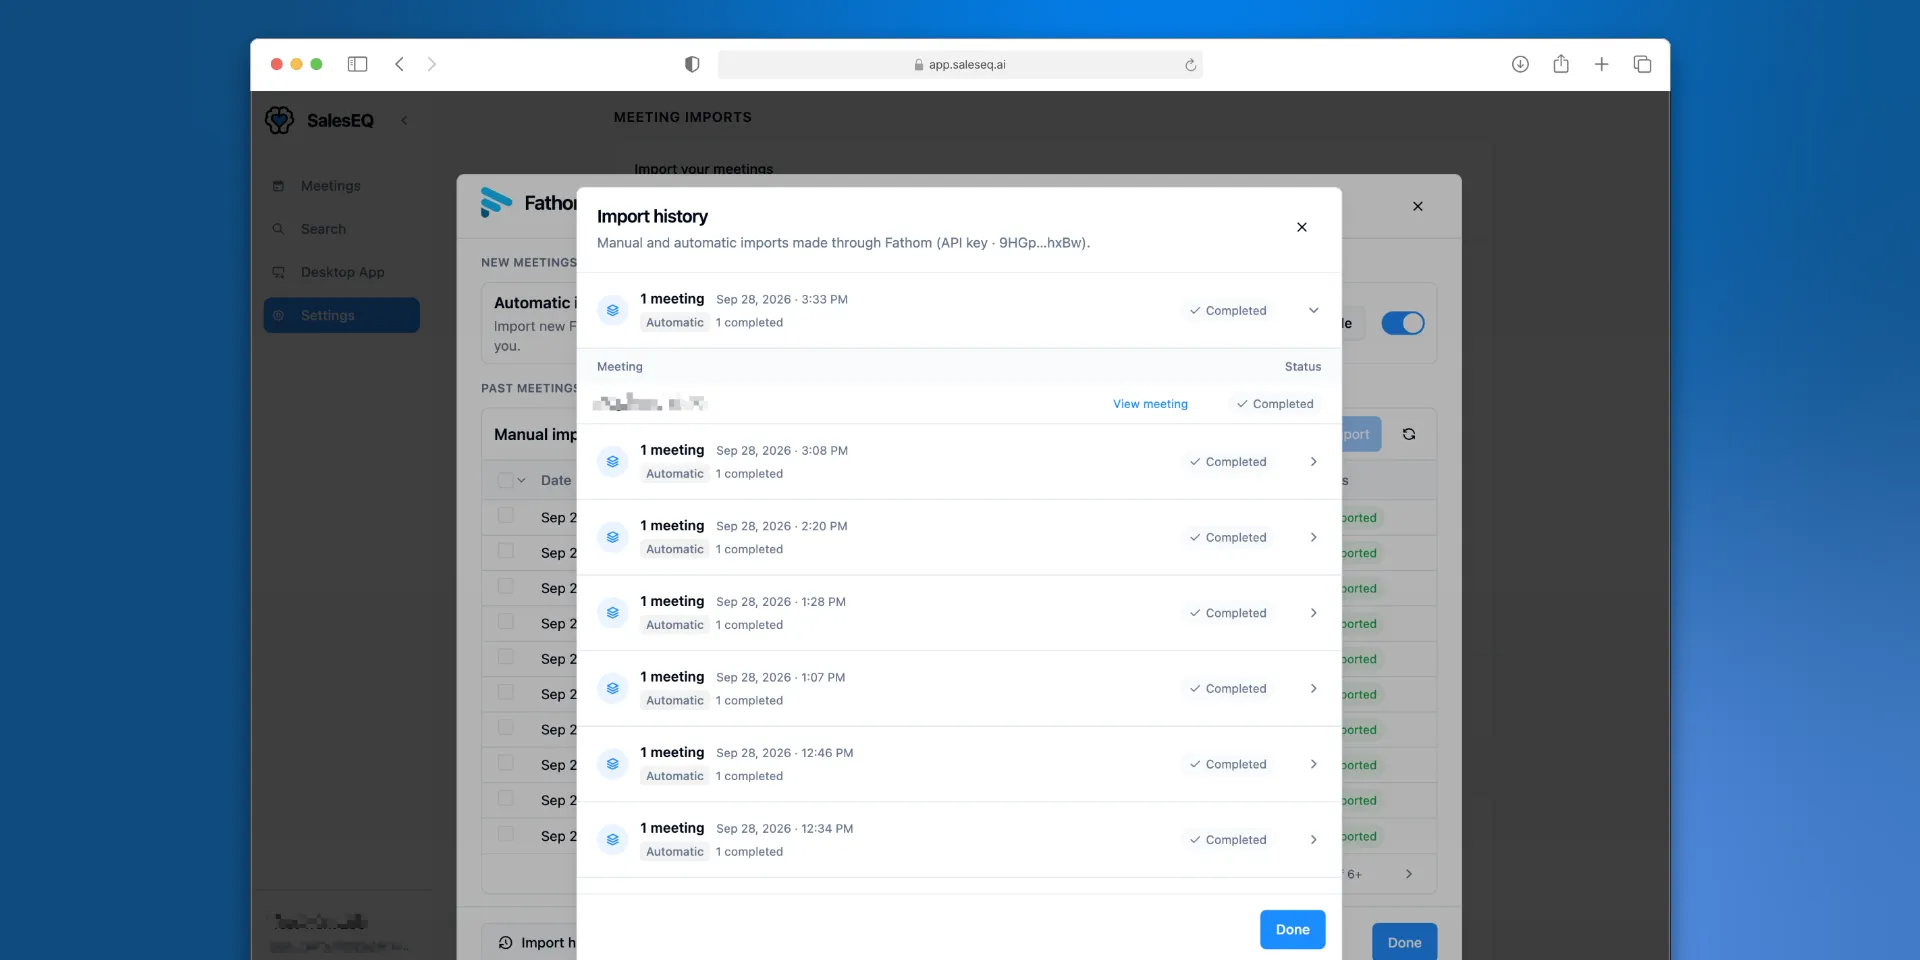Click the Automatic tag on 1:28 PM import
1920x960 pixels.
(675, 625)
